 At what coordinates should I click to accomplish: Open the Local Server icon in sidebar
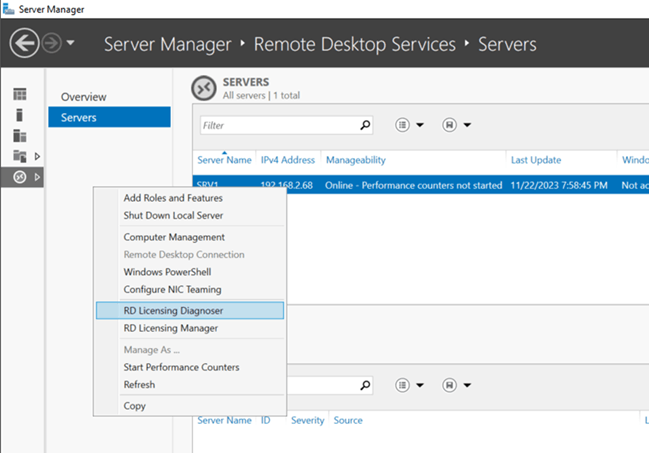click(x=19, y=115)
